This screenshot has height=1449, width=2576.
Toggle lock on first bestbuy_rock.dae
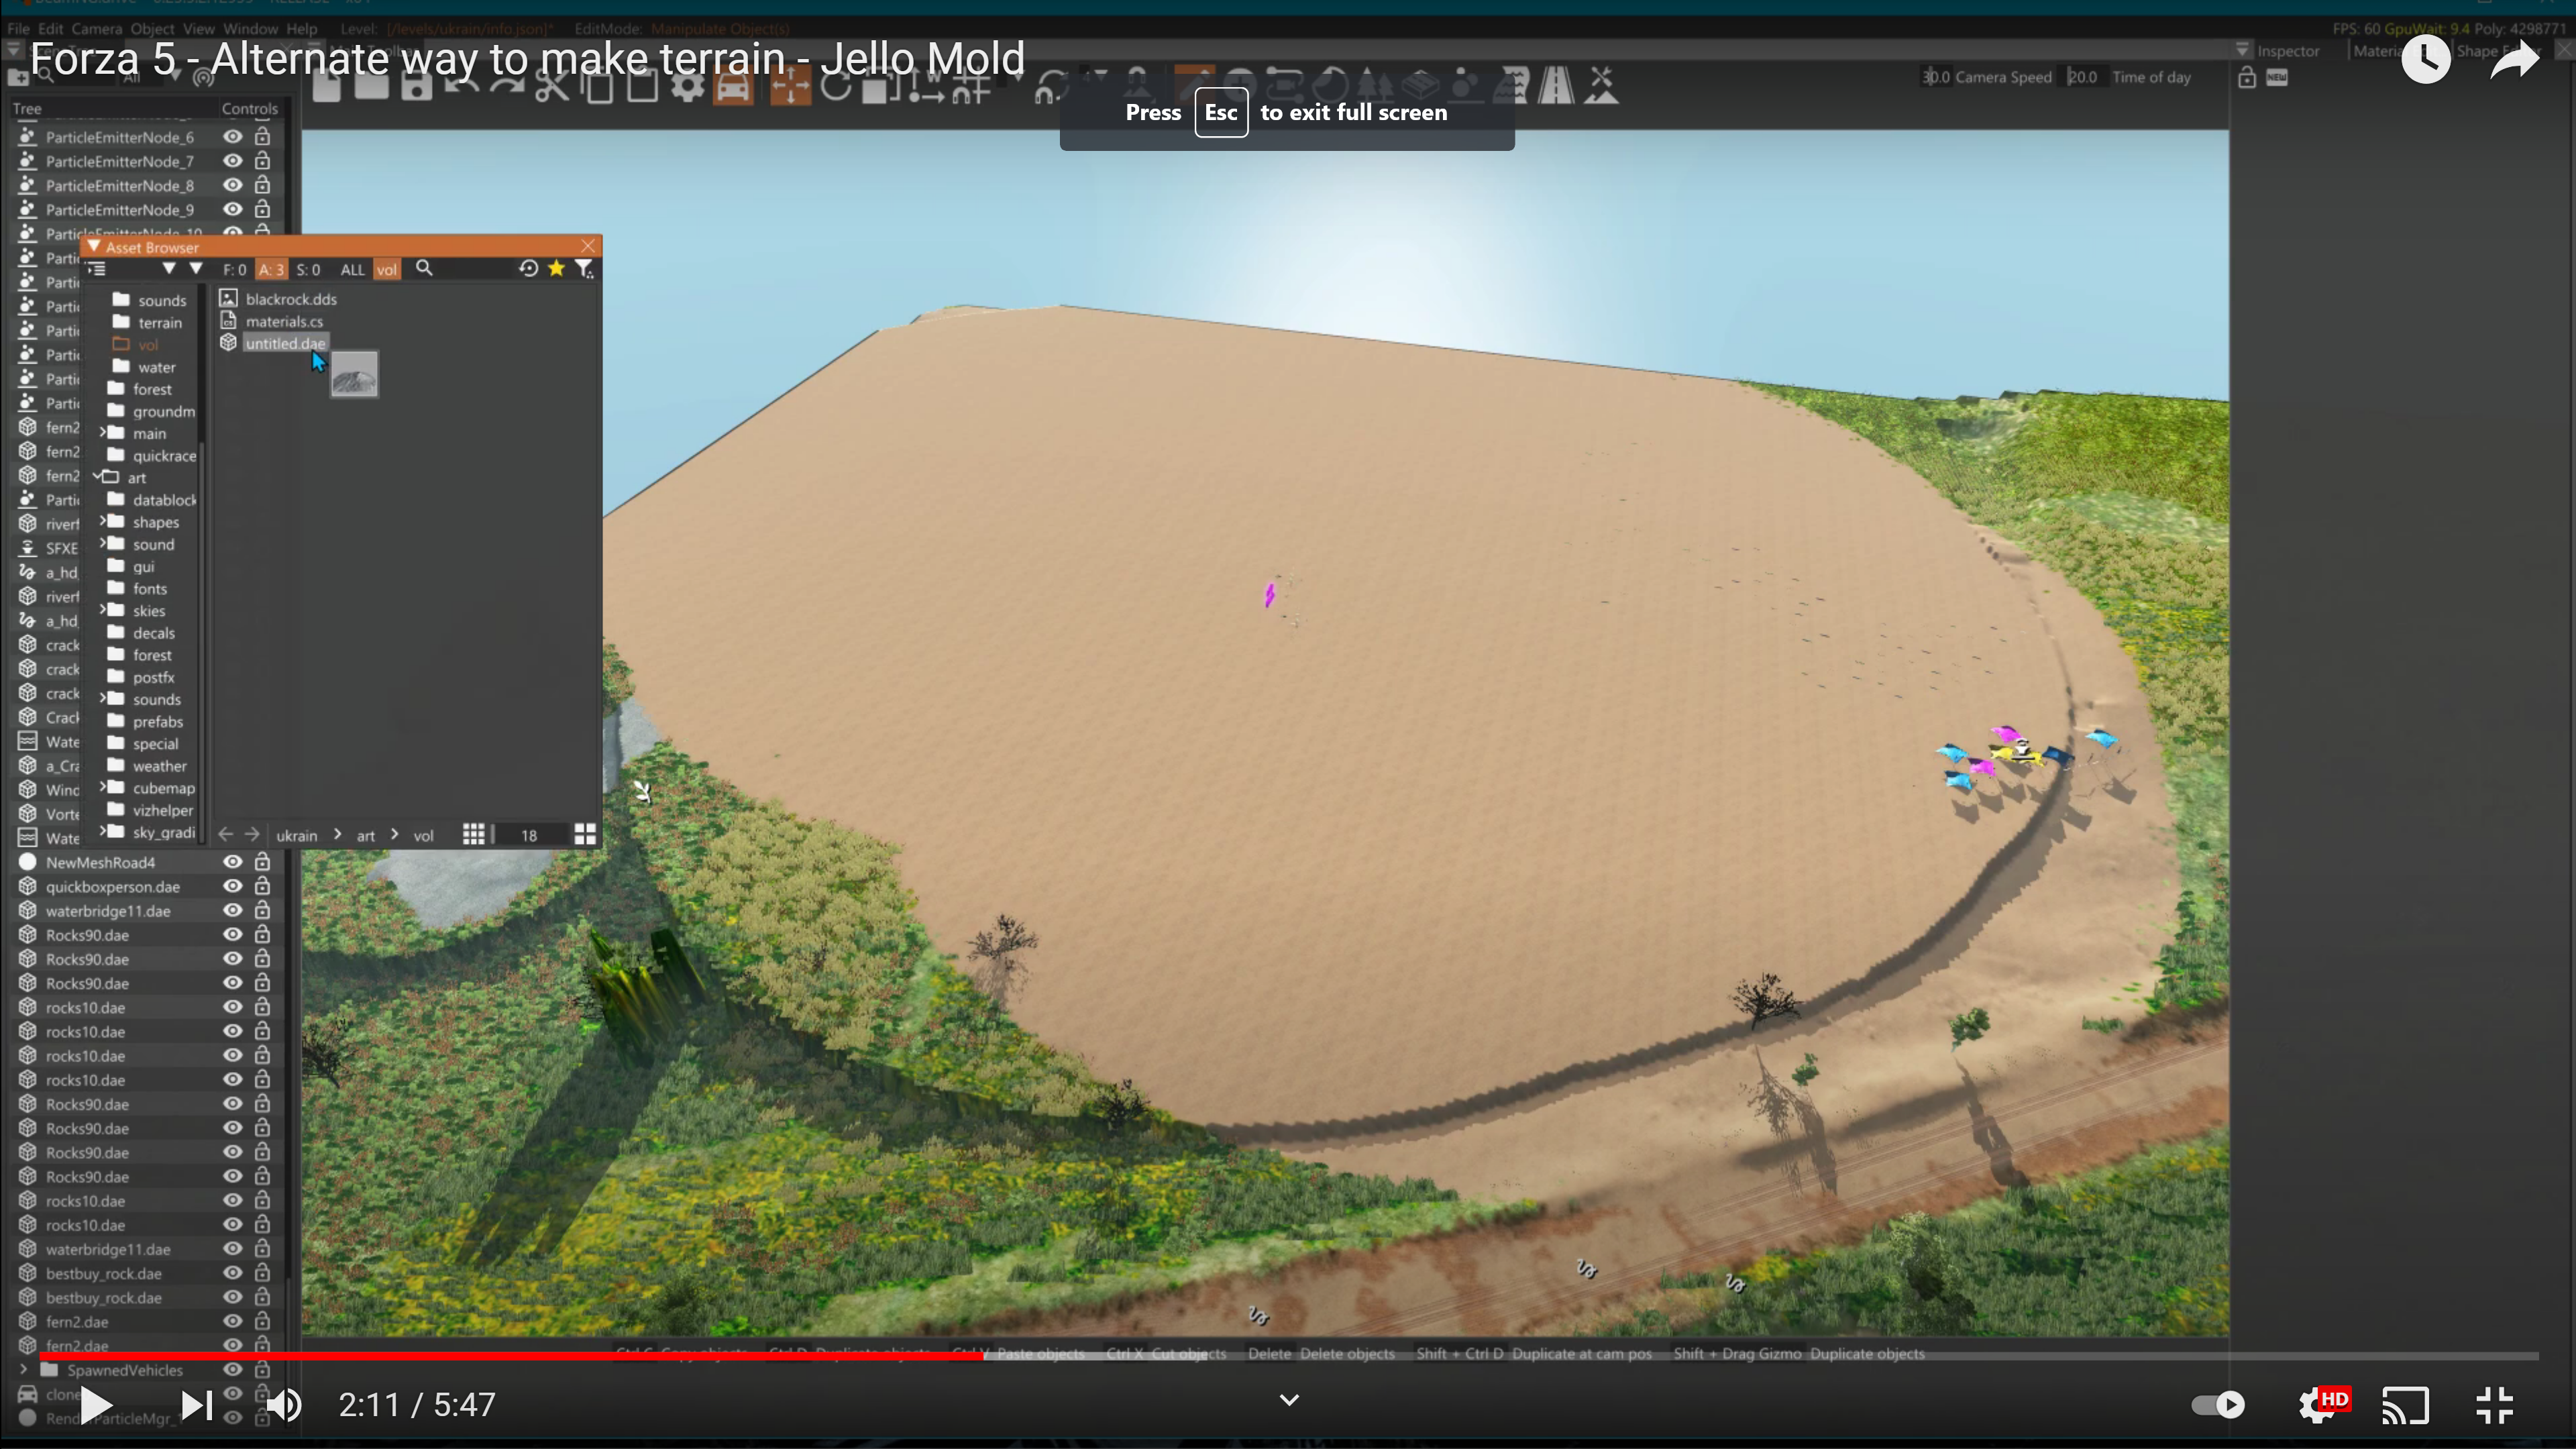262,1273
